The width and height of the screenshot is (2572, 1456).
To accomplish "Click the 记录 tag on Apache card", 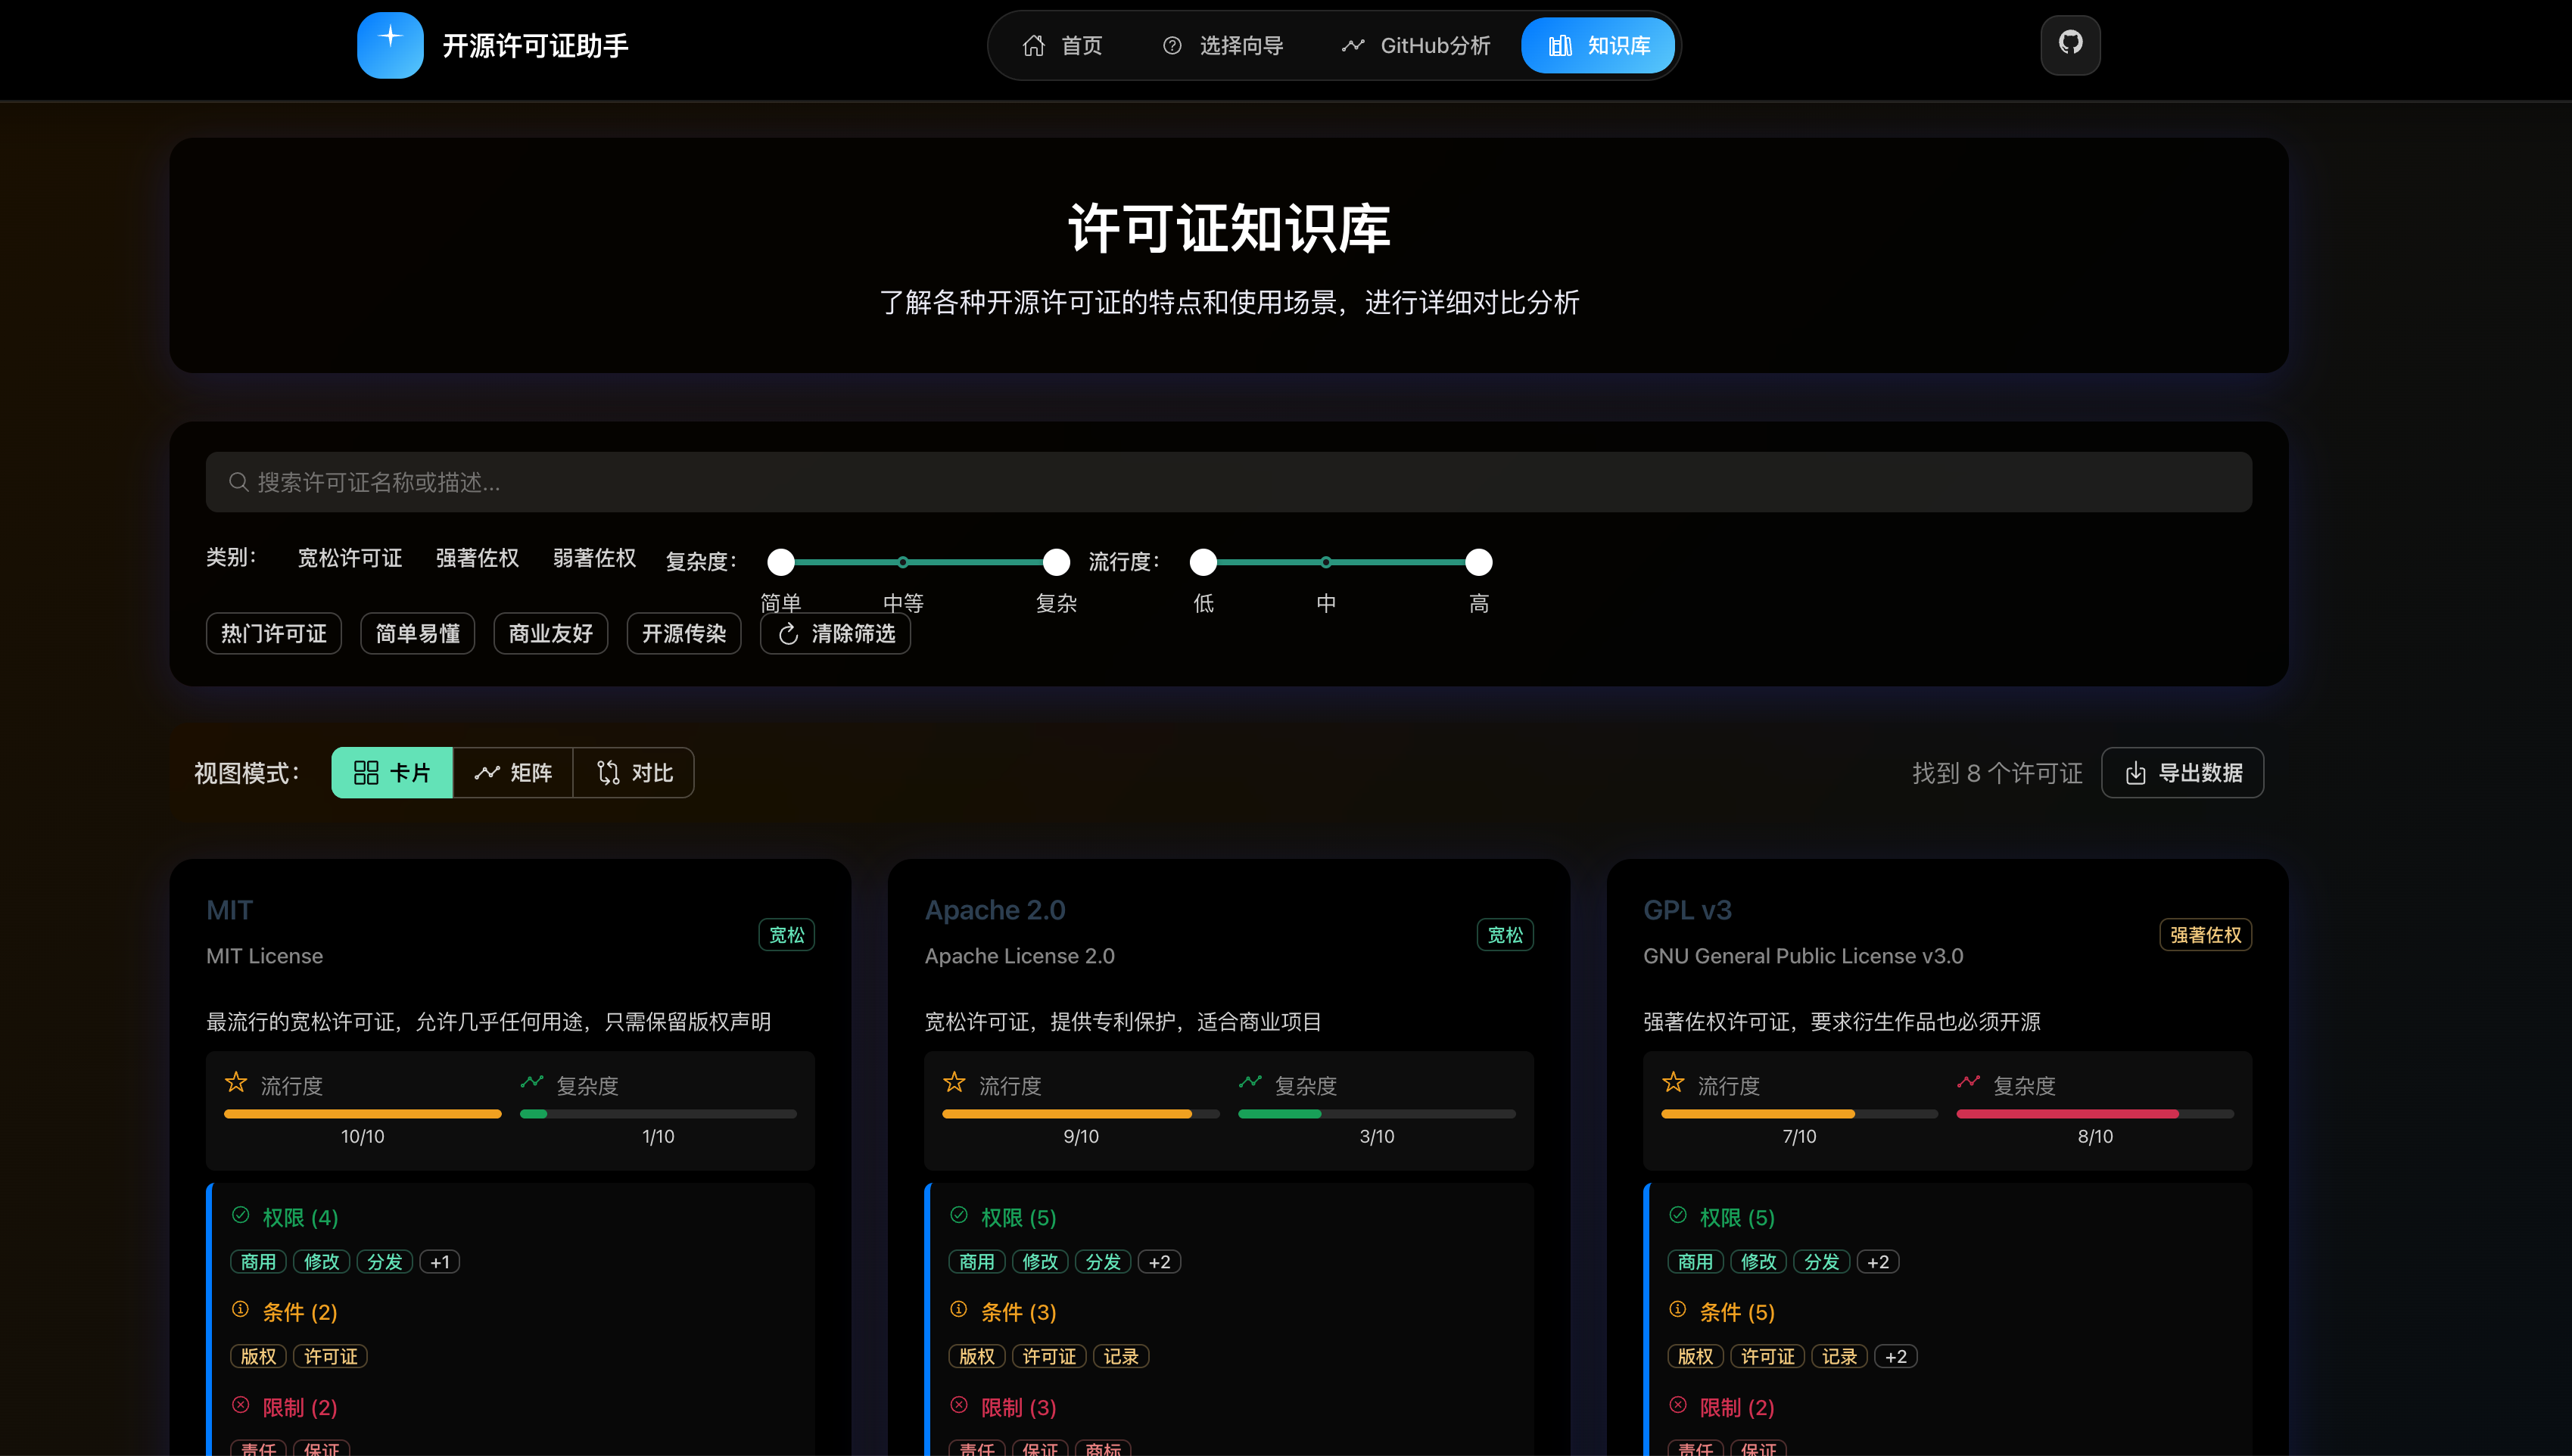I will pyautogui.click(x=1121, y=1356).
